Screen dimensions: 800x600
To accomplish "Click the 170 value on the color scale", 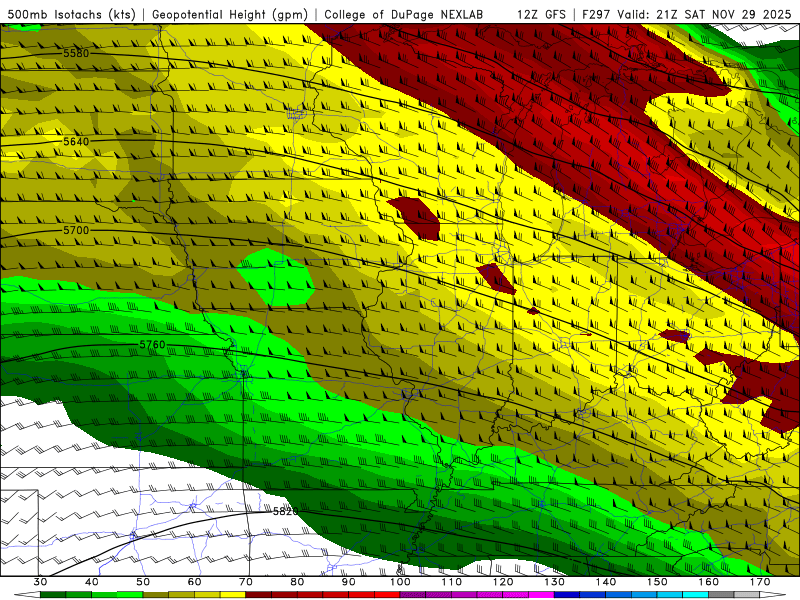I will pos(761,582).
